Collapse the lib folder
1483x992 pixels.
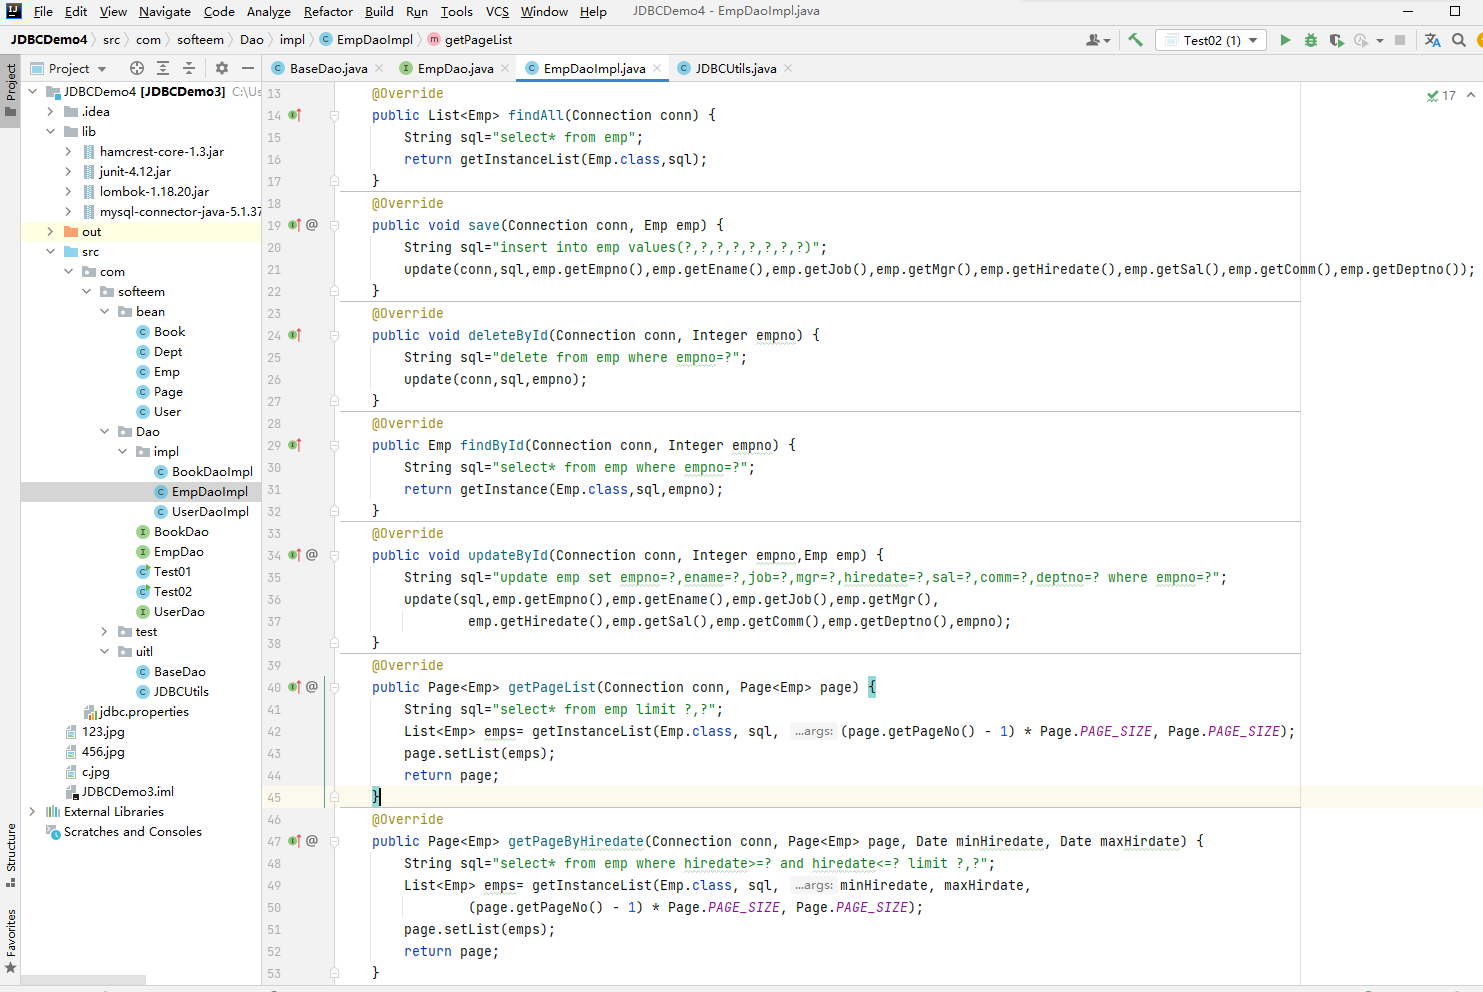pyautogui.click(x=50, y=131)
